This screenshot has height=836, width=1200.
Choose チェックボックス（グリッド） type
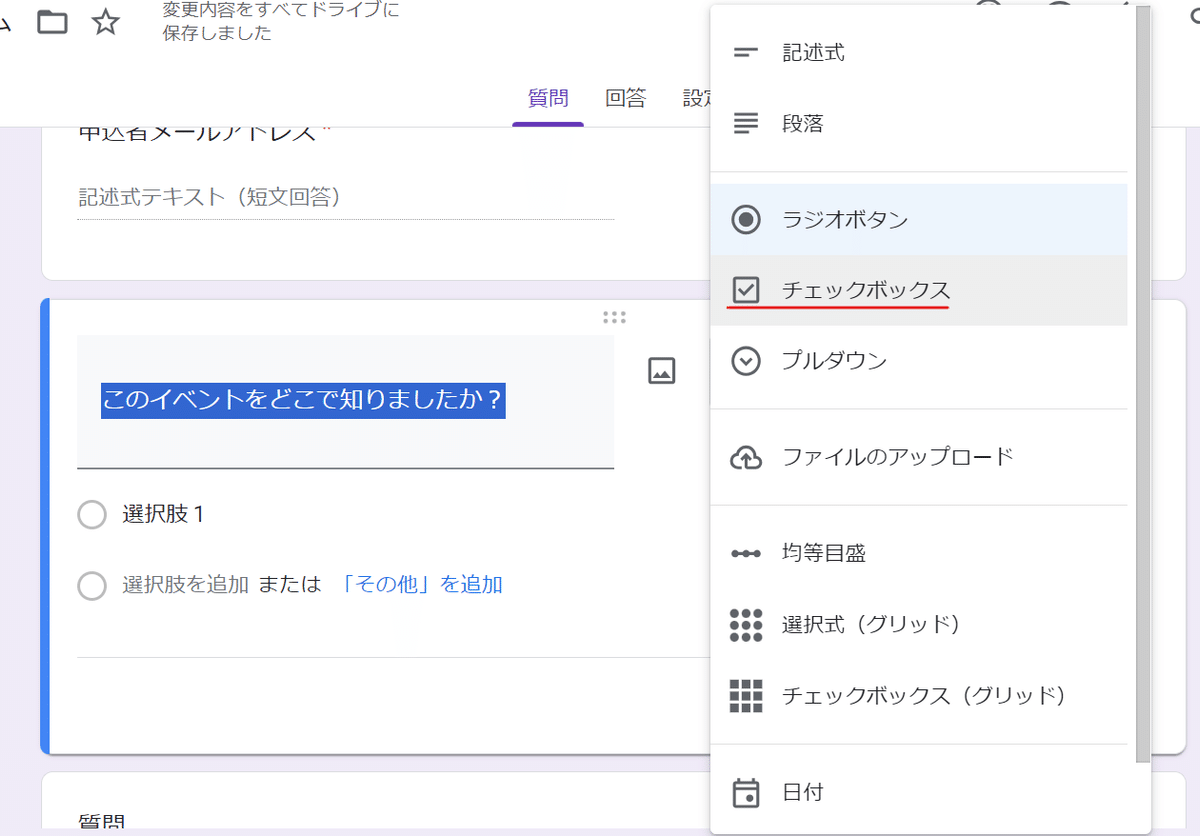919,695
